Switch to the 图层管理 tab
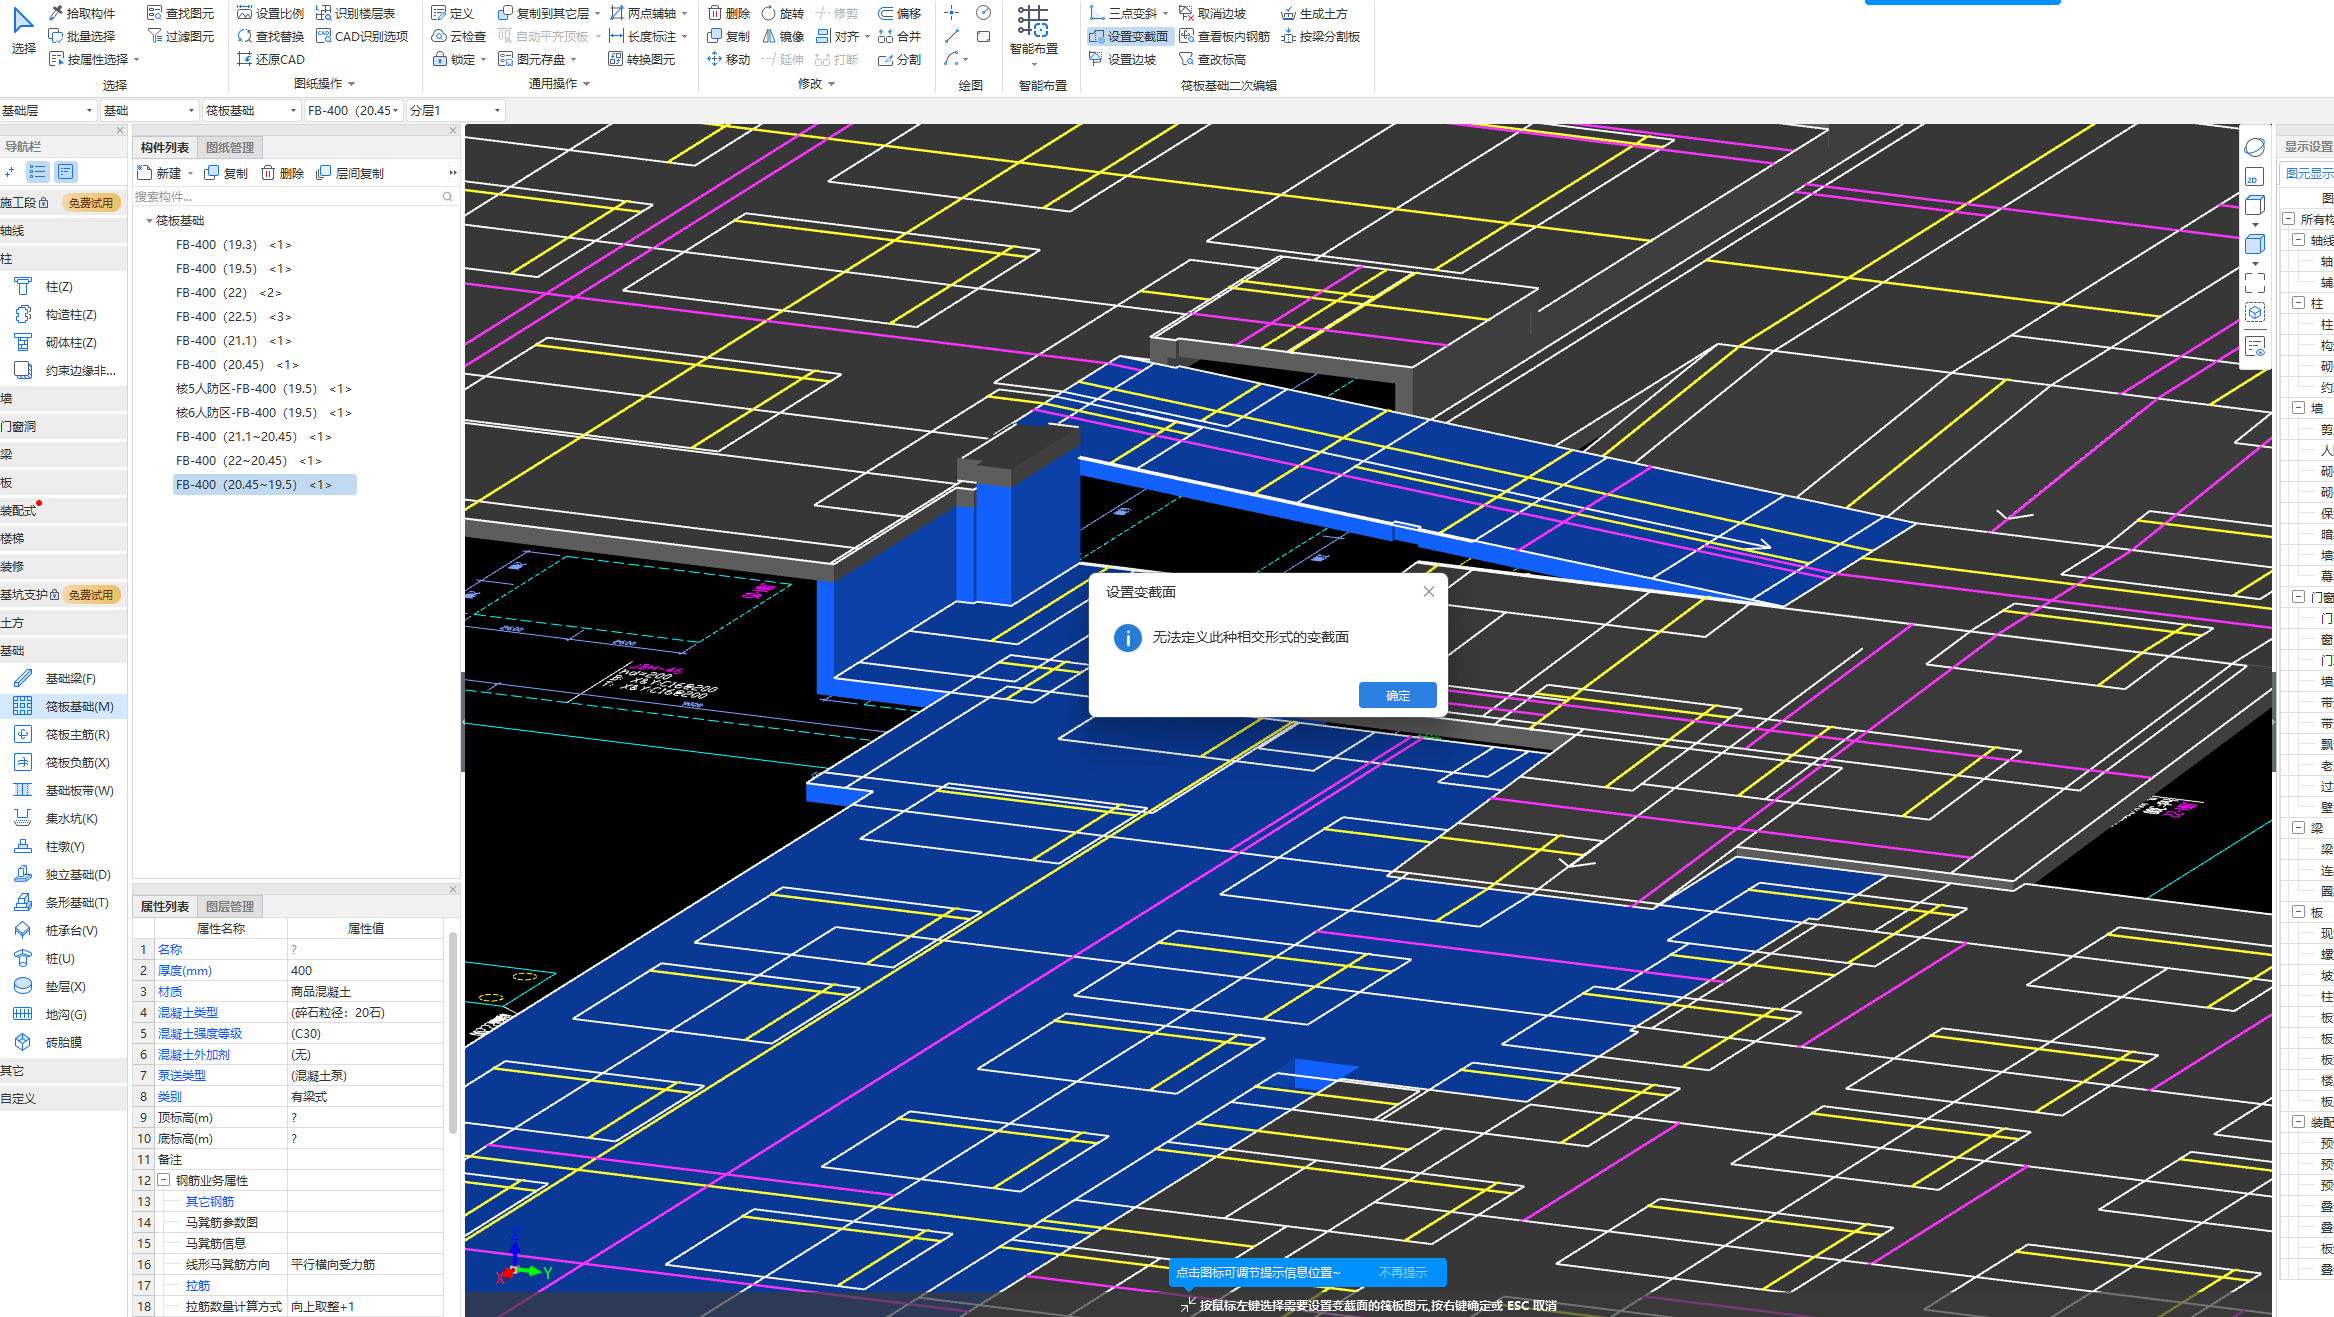 (230, 906)
